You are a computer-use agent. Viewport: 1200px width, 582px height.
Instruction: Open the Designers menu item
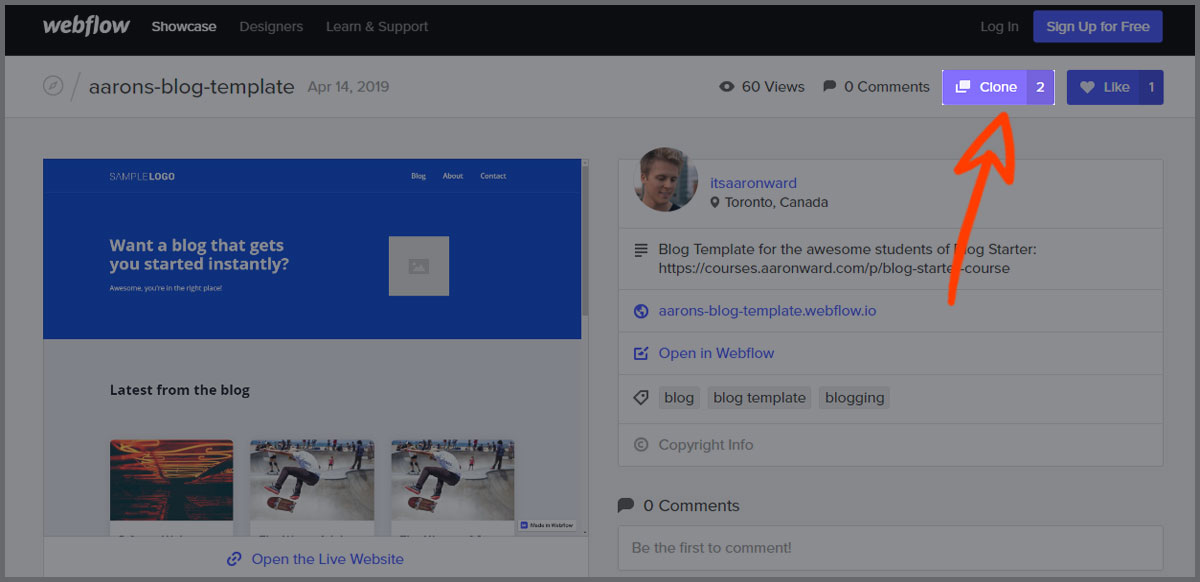point(271,27)
